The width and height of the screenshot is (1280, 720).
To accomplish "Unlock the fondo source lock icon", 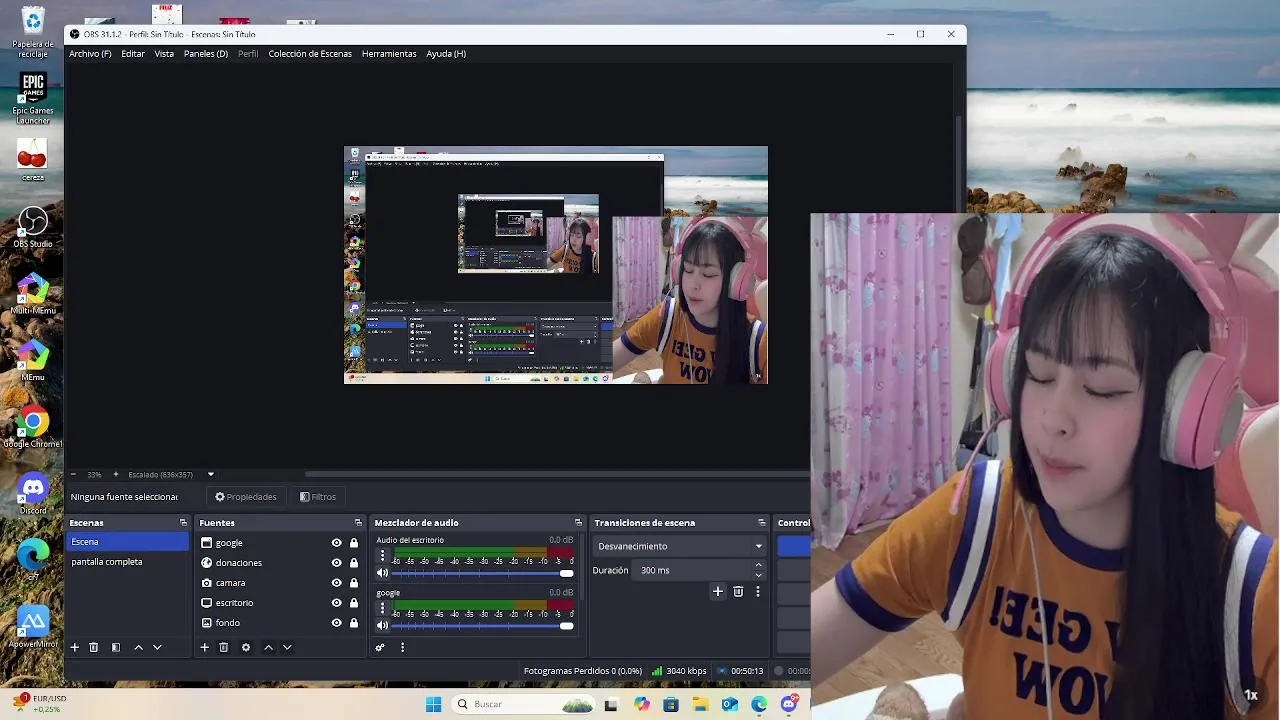I will (354, 622).
